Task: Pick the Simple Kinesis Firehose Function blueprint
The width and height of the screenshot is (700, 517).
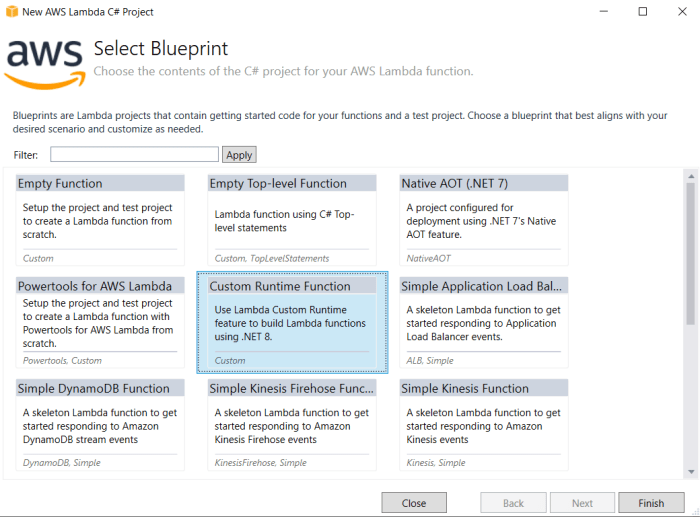Action: pos(292,425)
